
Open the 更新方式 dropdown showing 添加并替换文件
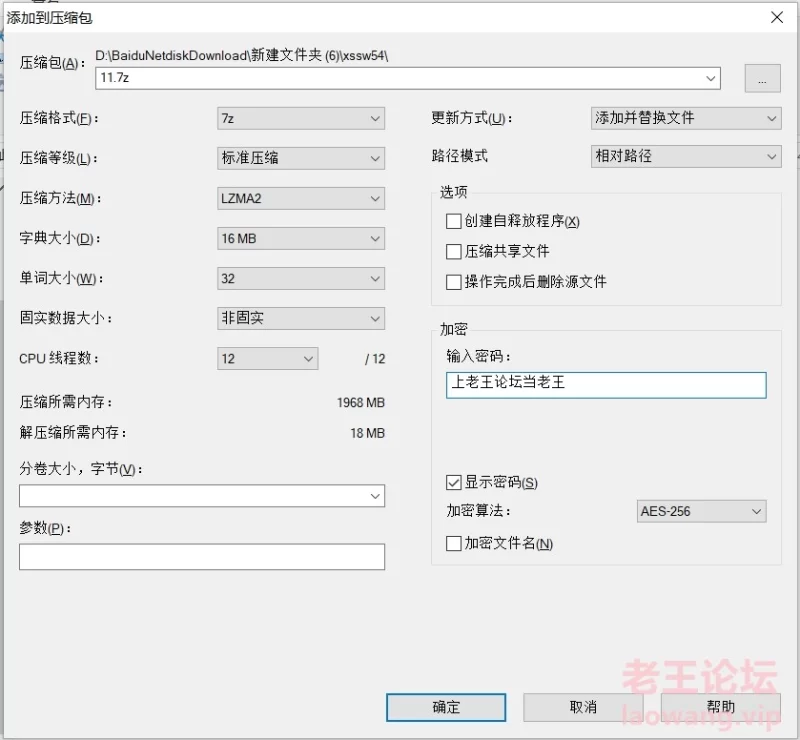[x=686, y=118]
